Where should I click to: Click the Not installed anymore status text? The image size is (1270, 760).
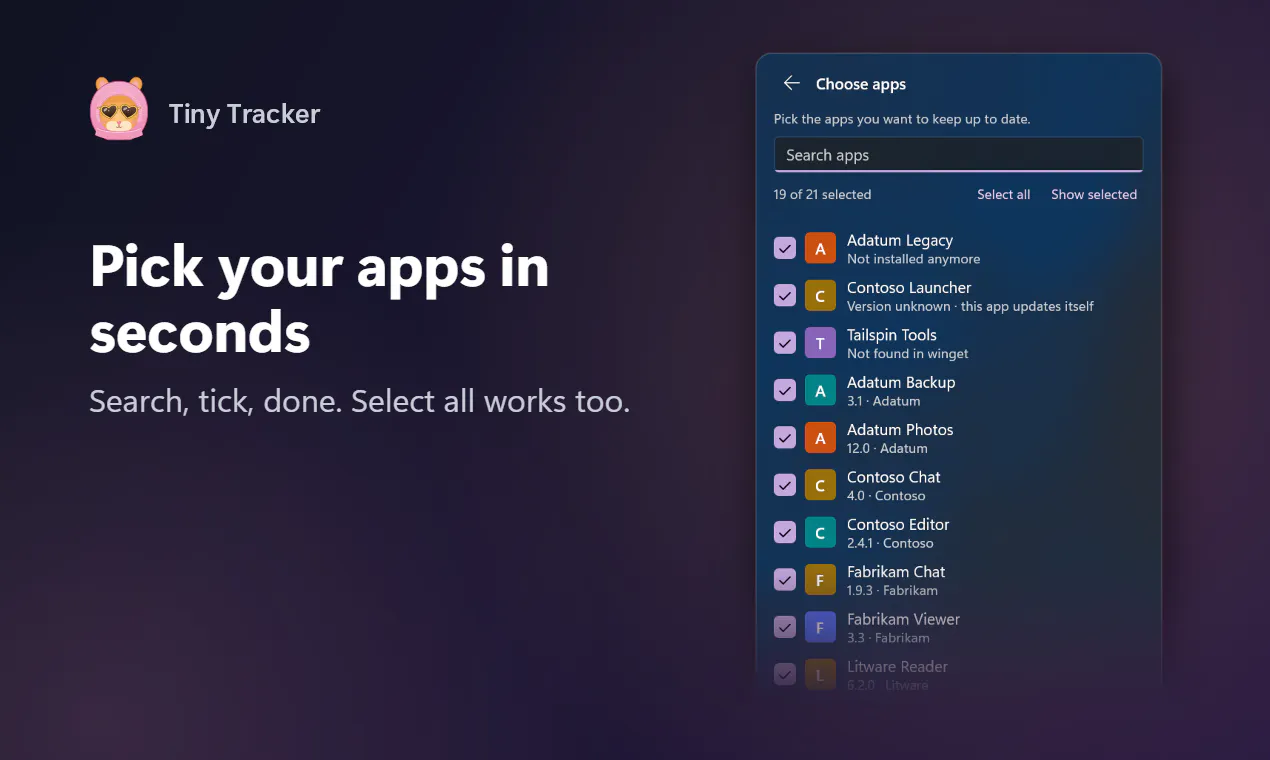[x=913, y=259]
